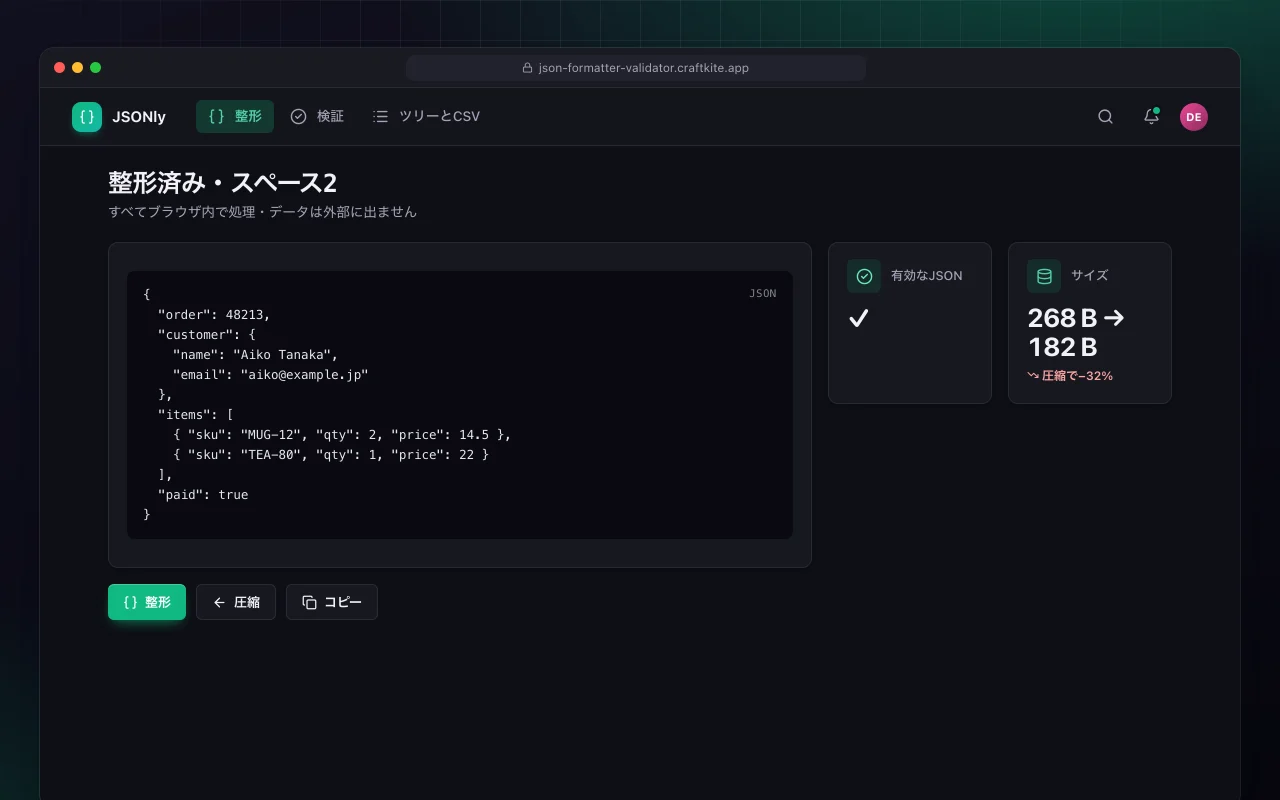Click the 圧縮で−32% indicator
This screenshot has height=800, width=1280.
click(1070, 376)
